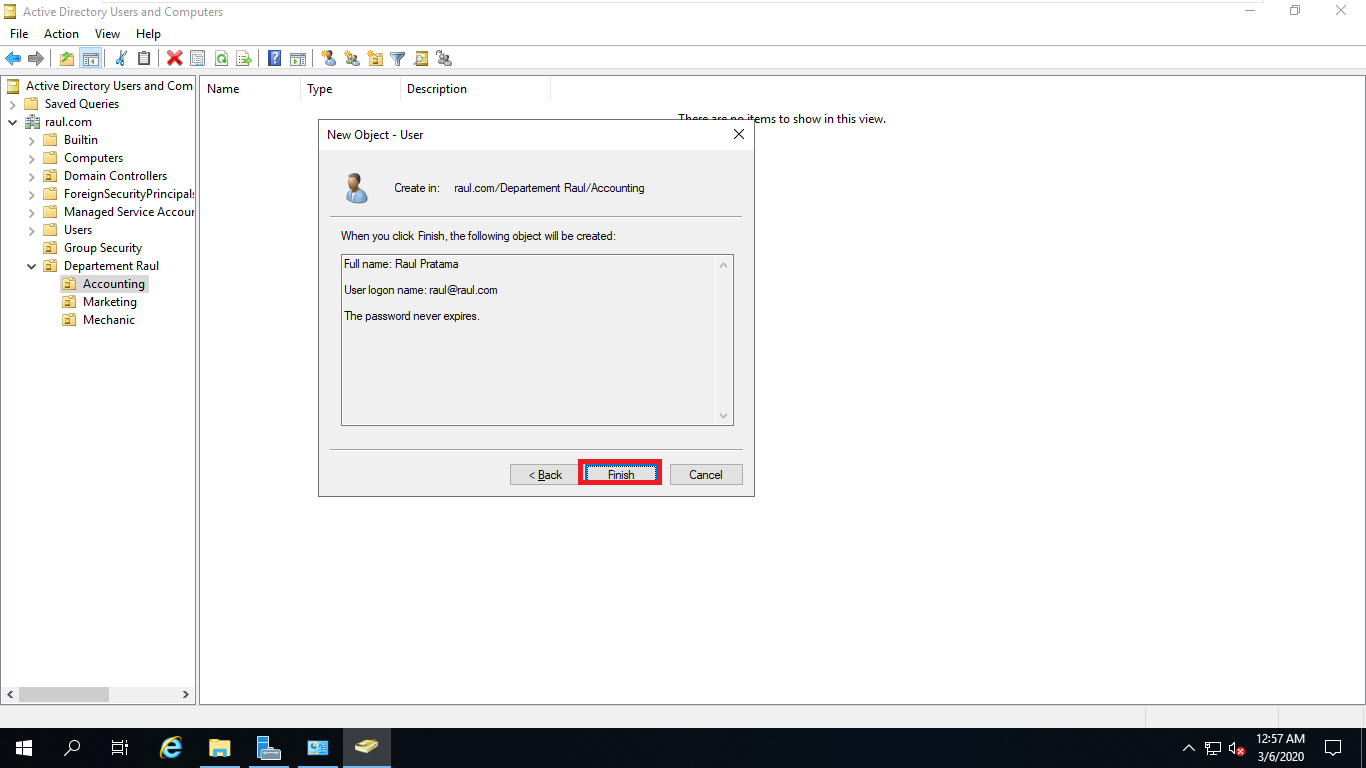Click the Delete red X toolbar icon
Screen dimensions: 1366x768
click(174, 58)
